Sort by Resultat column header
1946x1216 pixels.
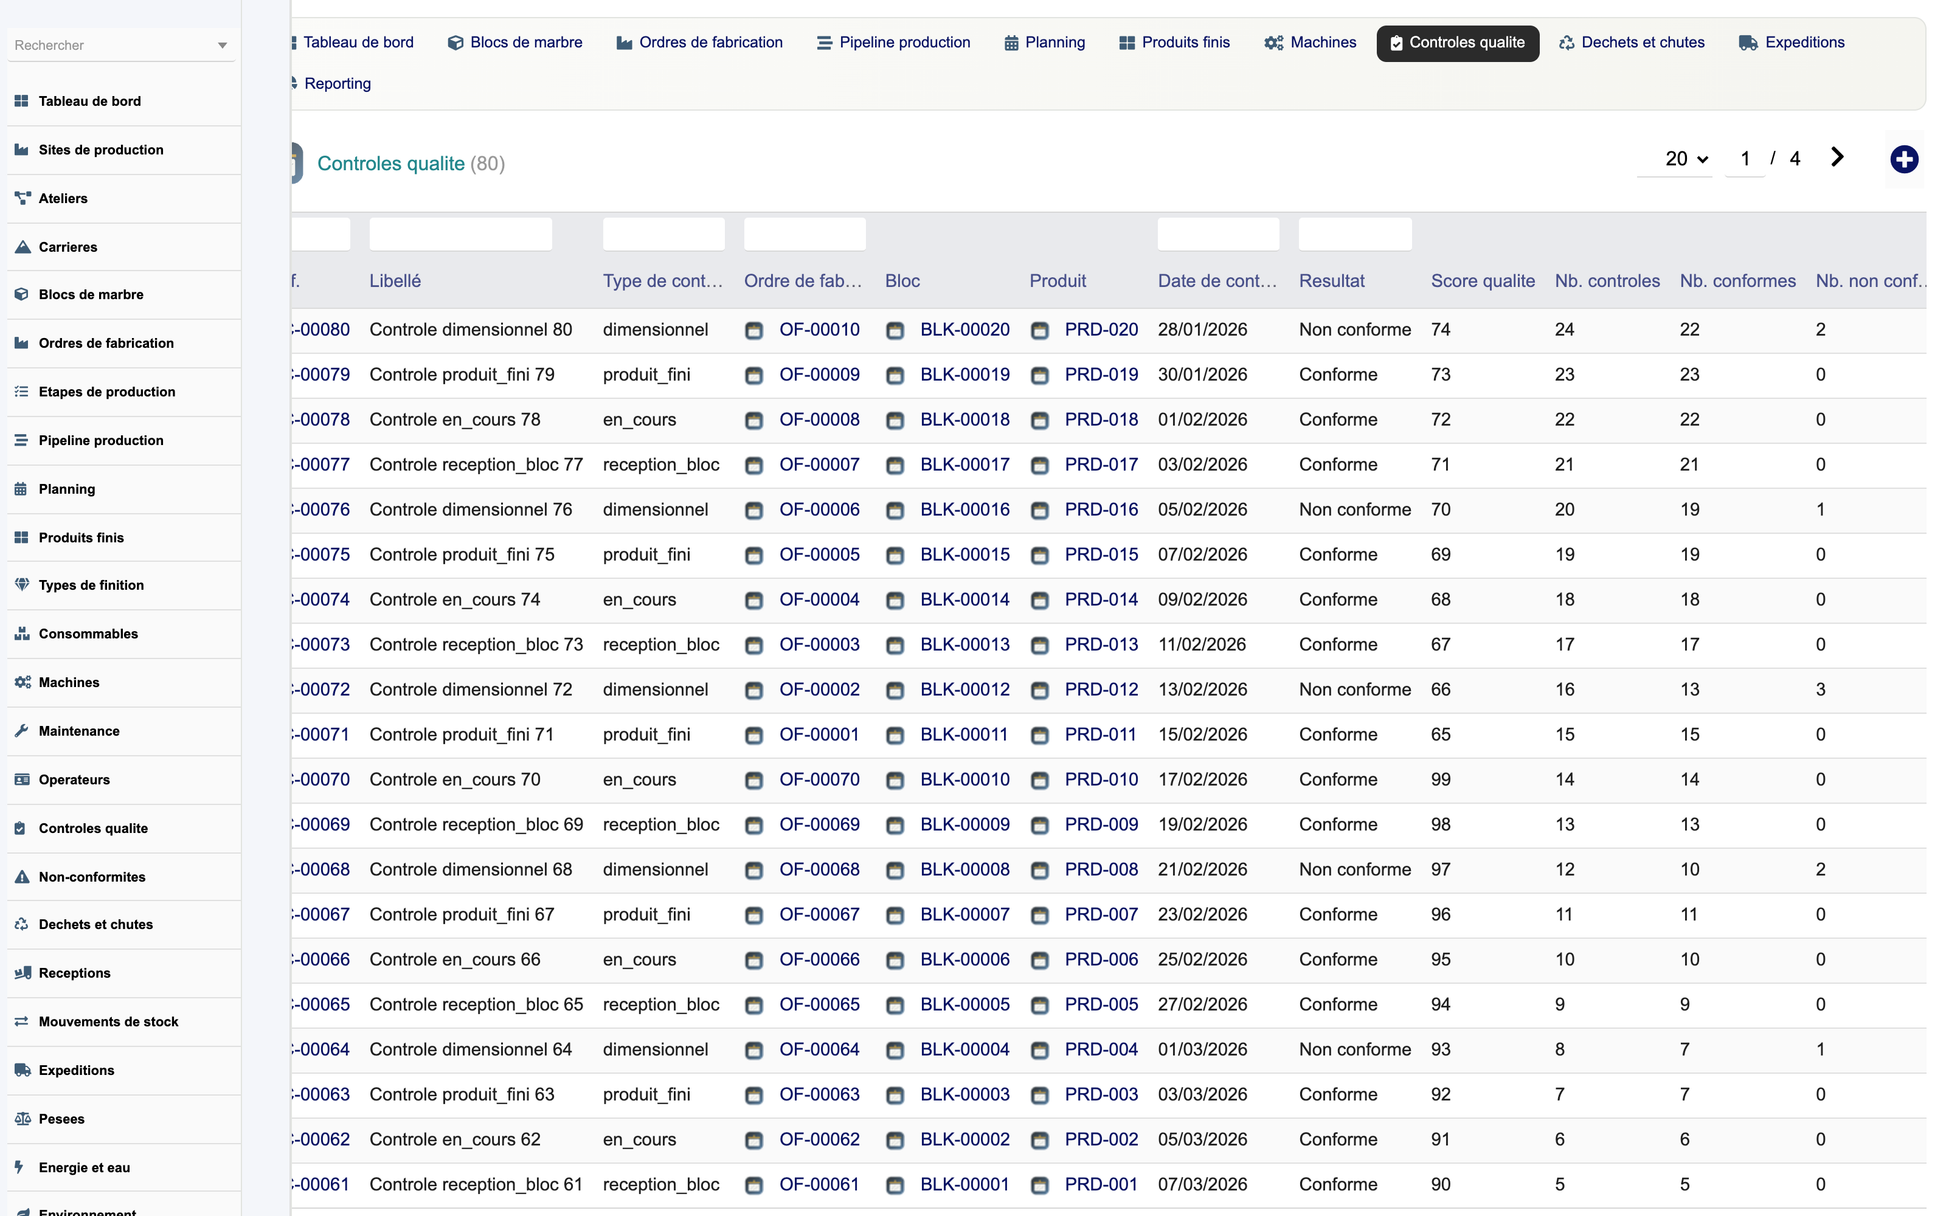[x=1331, y=281]
